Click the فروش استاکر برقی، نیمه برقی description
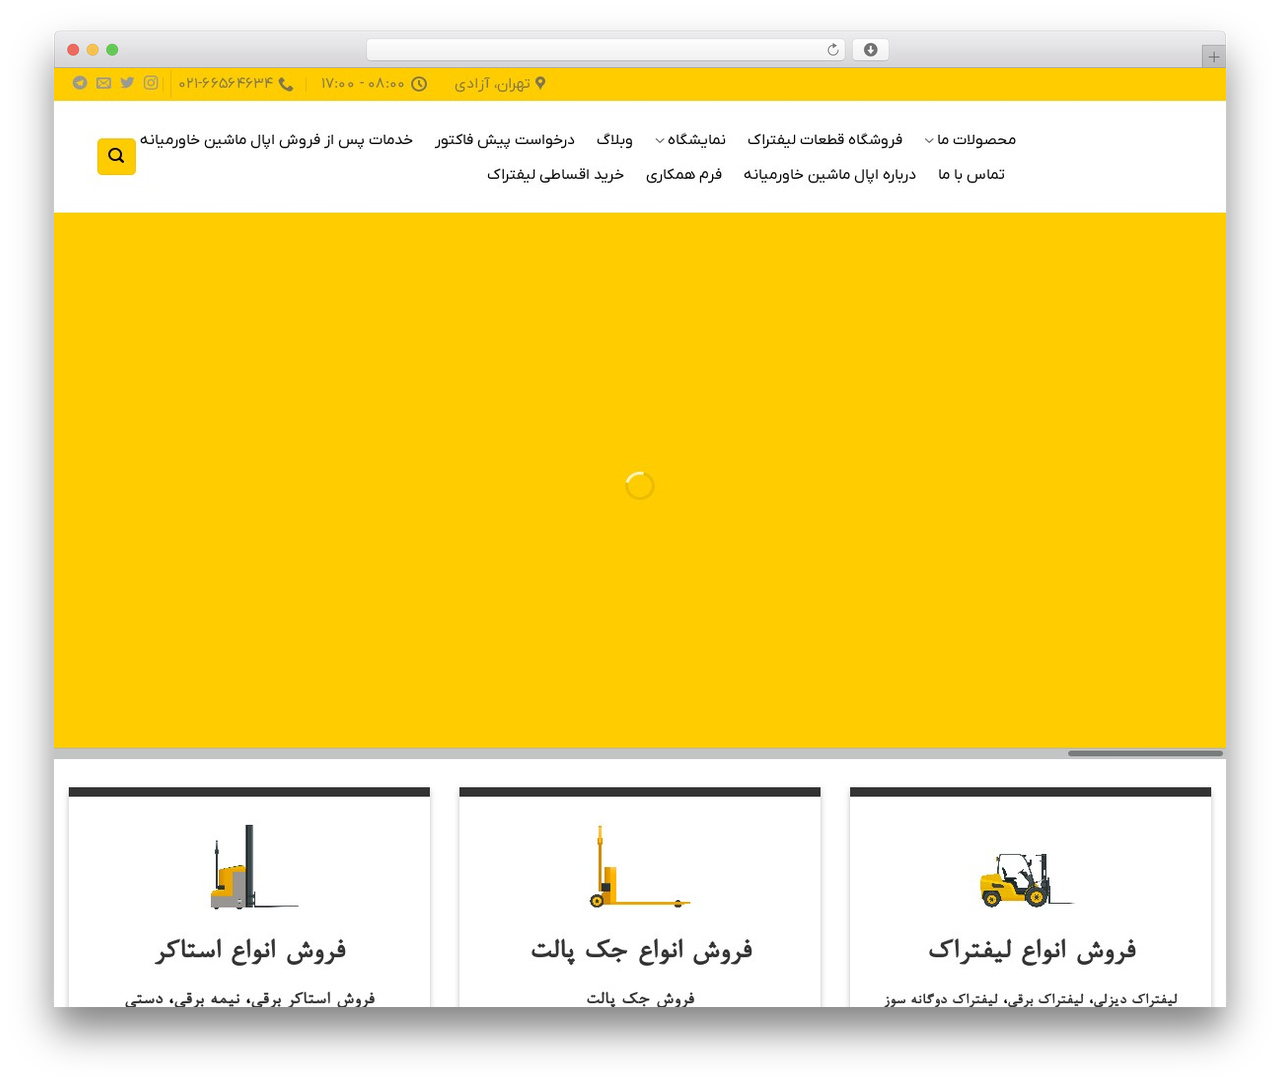Viewport: 1280px width, 1084px height. tap(250, 998)
